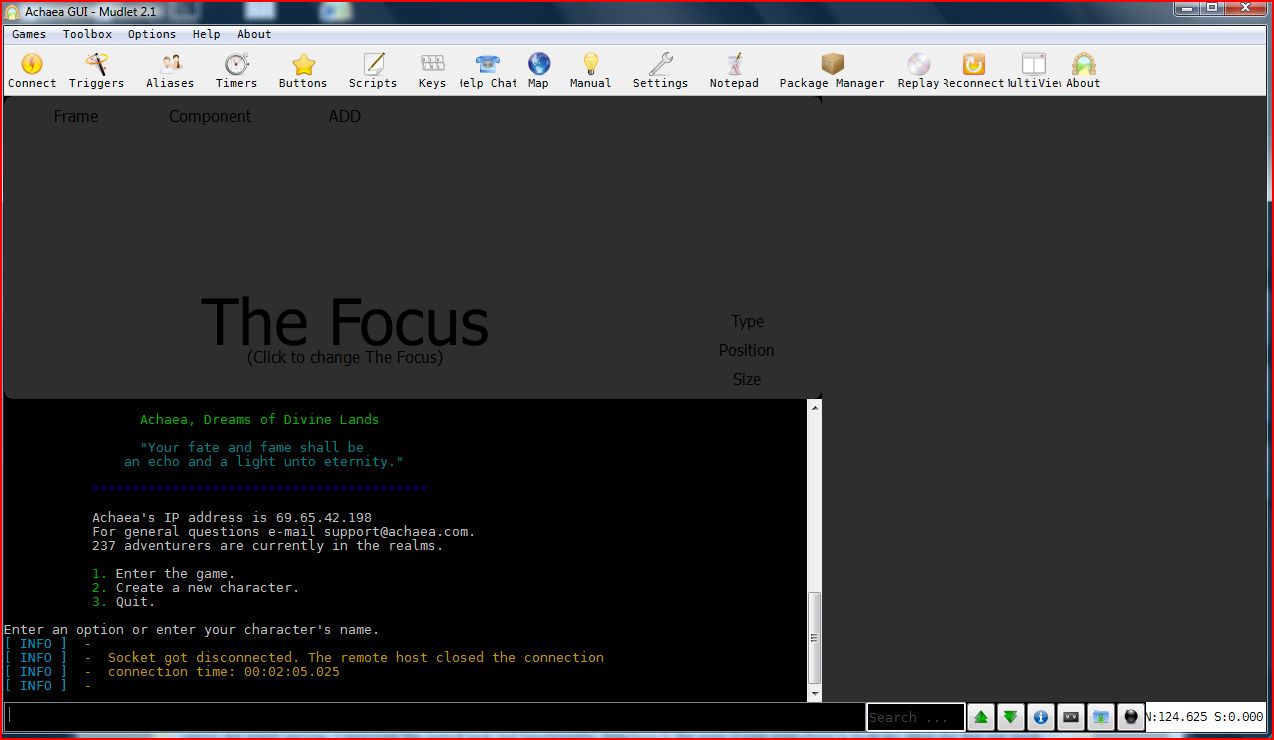The image size is (1274, 740).
Task: Open the Games menu
Action: 29,34
